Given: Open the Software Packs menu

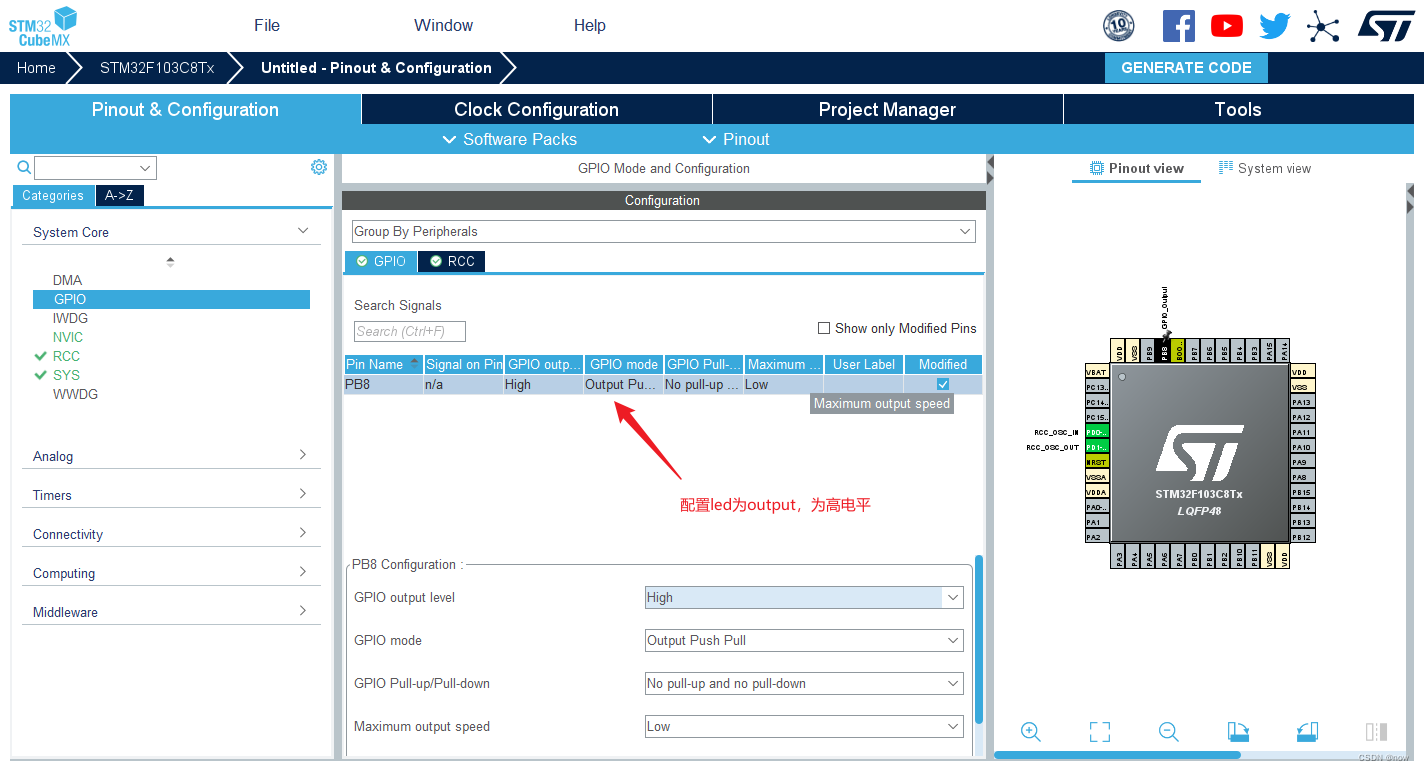Looking at the screenshot, I should tap(509, 139).
